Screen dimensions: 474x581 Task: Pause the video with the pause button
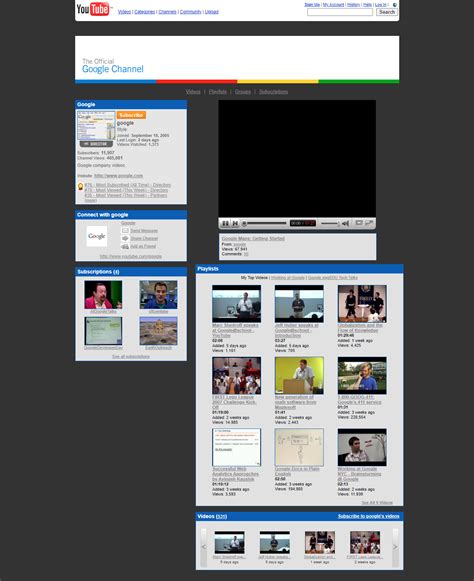pos(225,223)
